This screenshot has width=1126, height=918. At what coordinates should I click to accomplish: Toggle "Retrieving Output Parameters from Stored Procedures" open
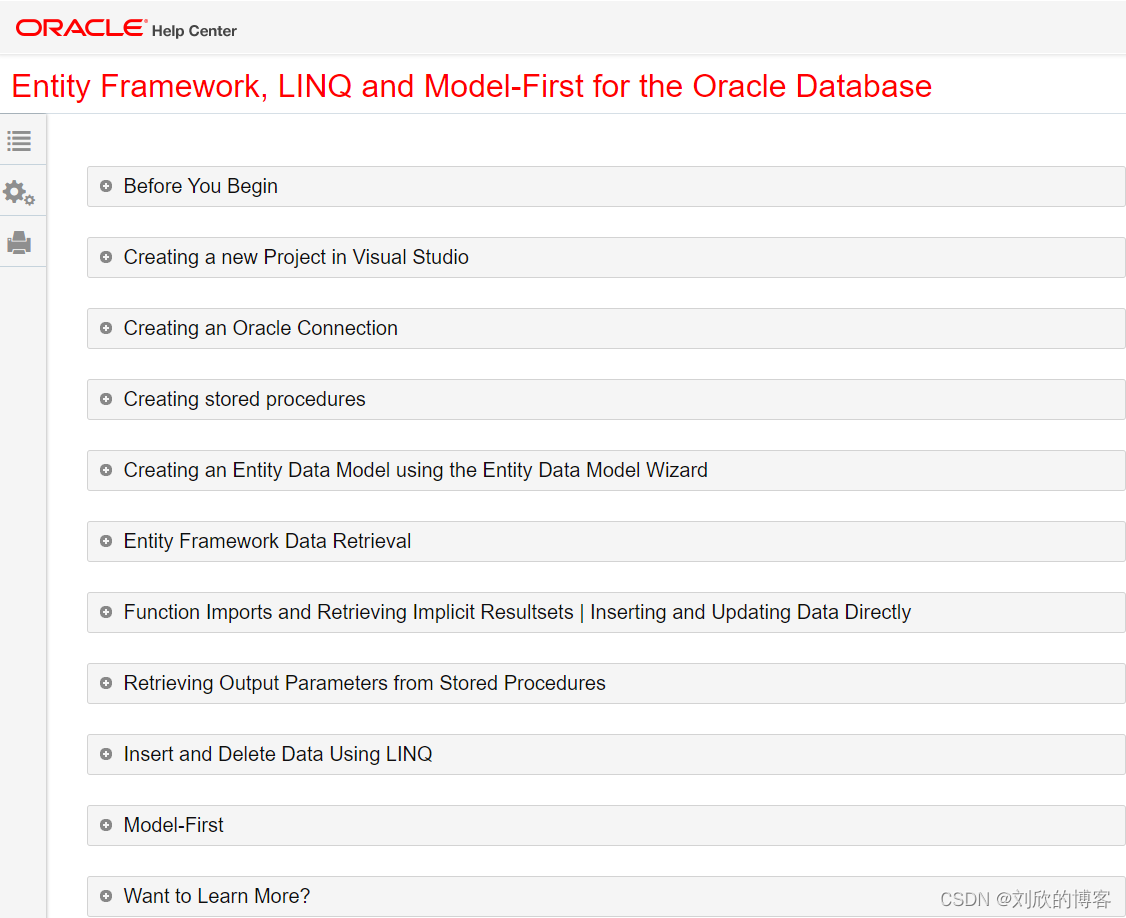[x=105, y=683]
